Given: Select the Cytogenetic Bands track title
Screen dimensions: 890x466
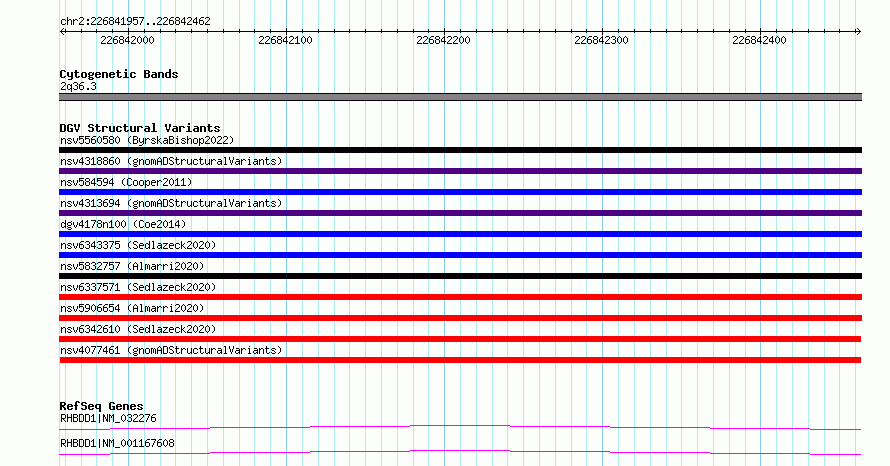Looking at the screenshot, I should tap(119, 74).
